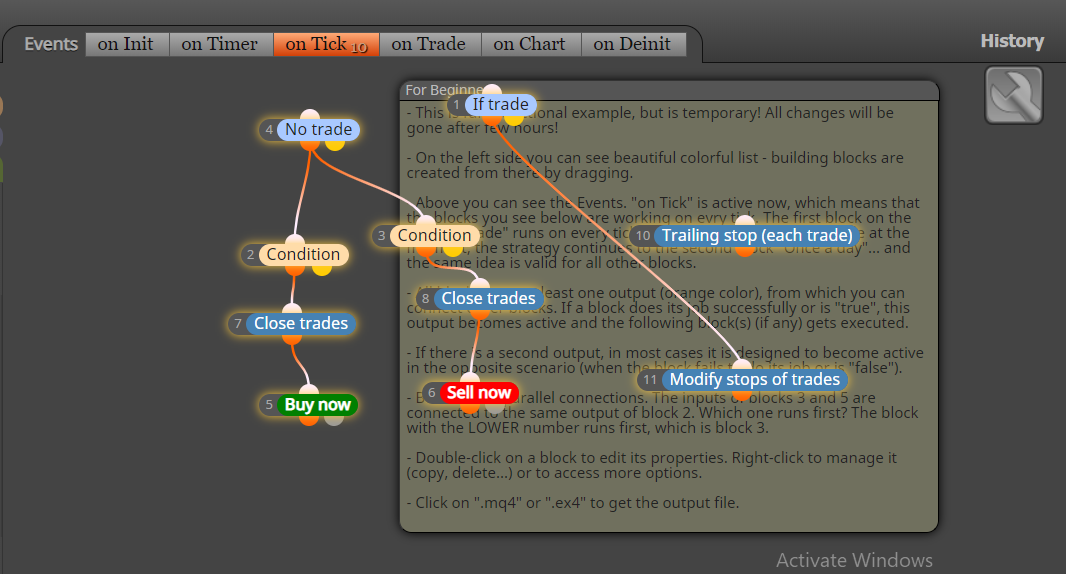Select the No trade block
The width and height of the screenshot is (1066, 574).
(318, 130)
